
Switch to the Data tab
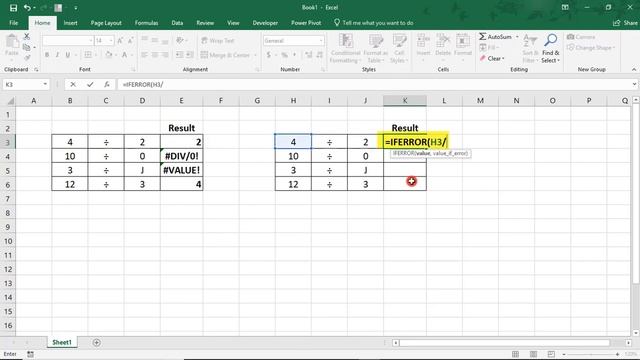177,23
